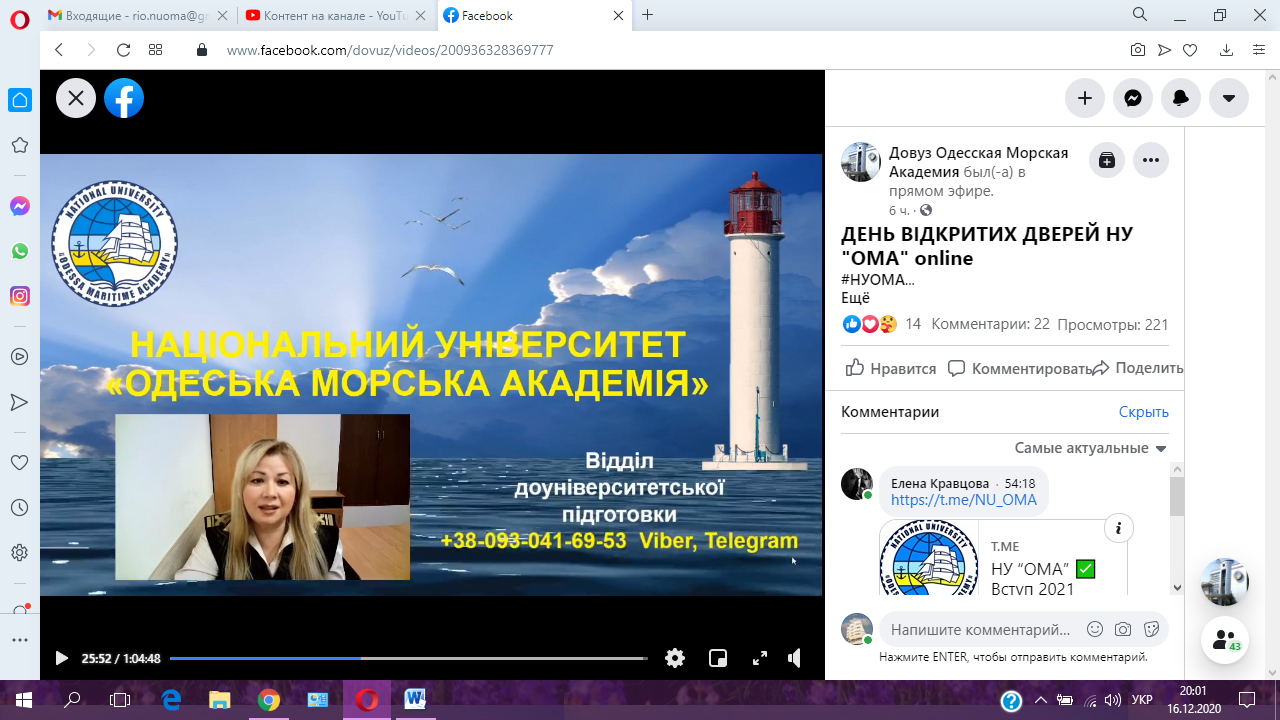The height and width of the screenshot is (720, 1280).
Task: Open Opera sidebar settings gear
Action: click(19, 552)
